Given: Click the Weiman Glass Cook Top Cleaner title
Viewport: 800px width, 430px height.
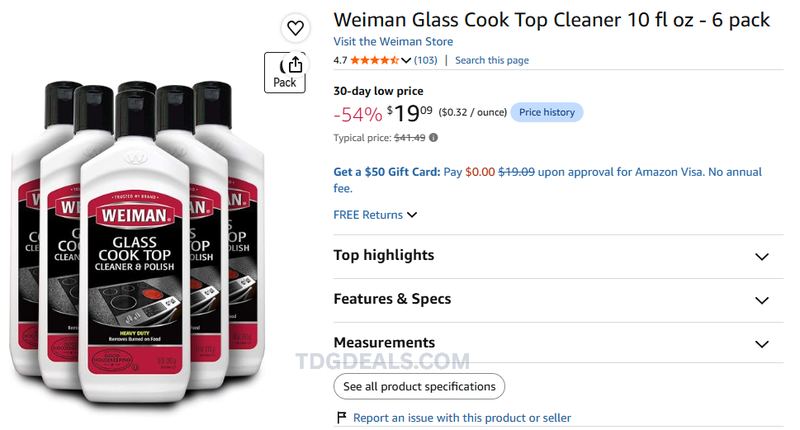Looking at the screenshot, I should point(552,20).
